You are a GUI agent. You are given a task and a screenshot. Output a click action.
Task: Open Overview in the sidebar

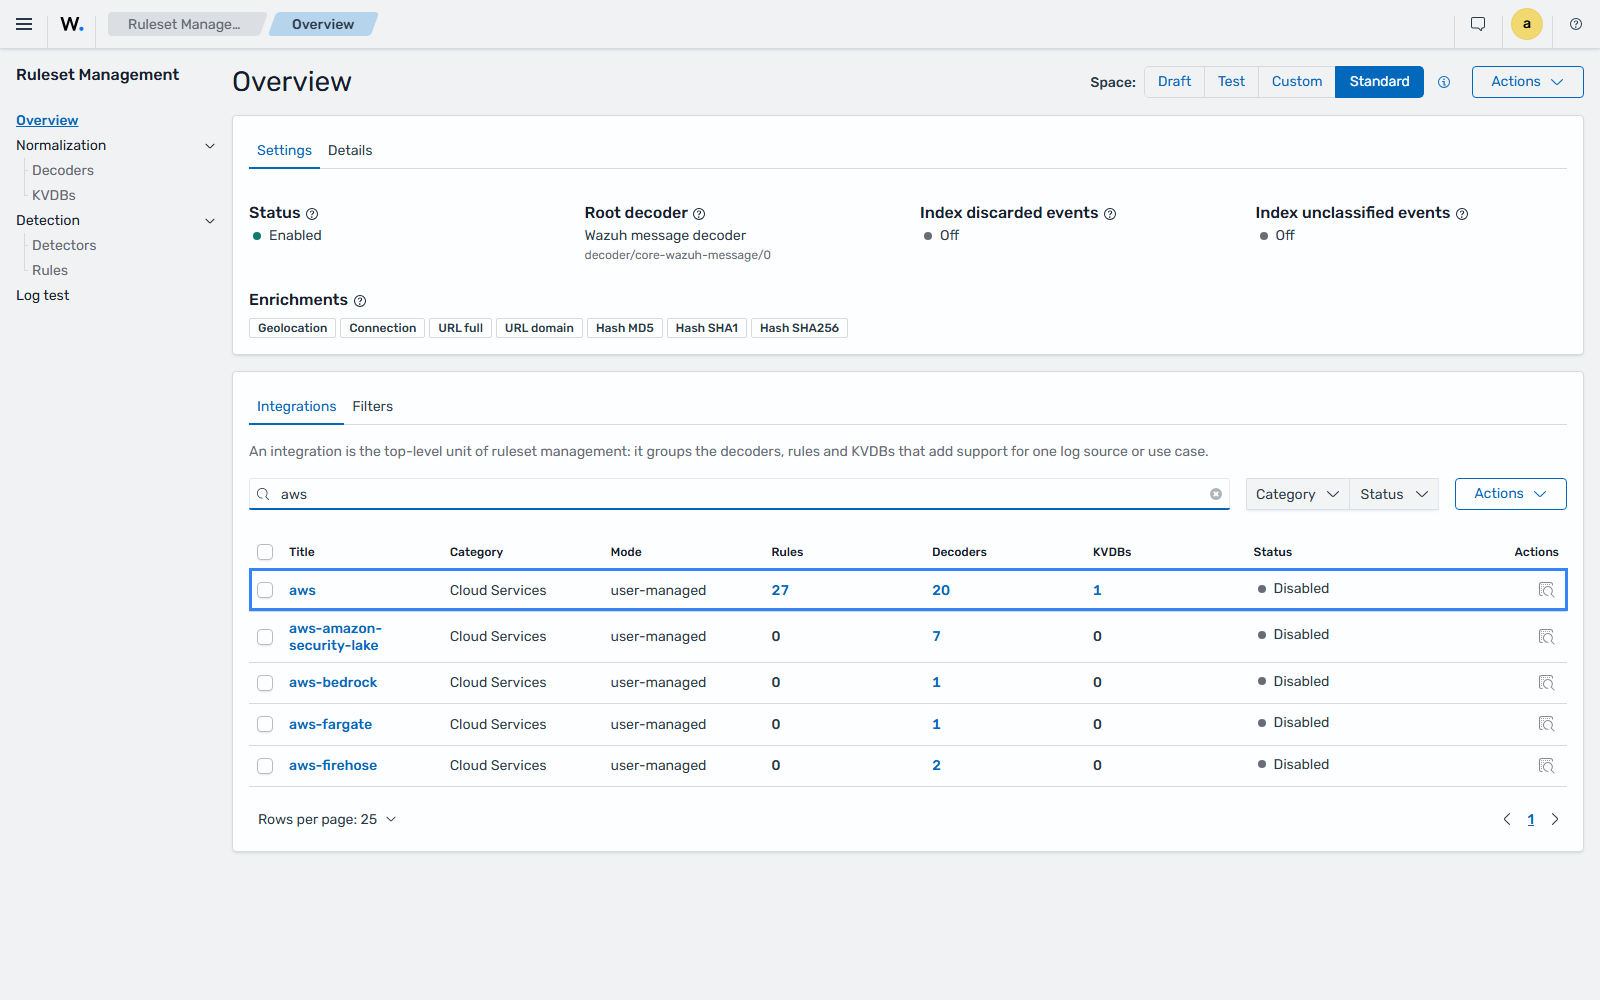click(47, 120)
